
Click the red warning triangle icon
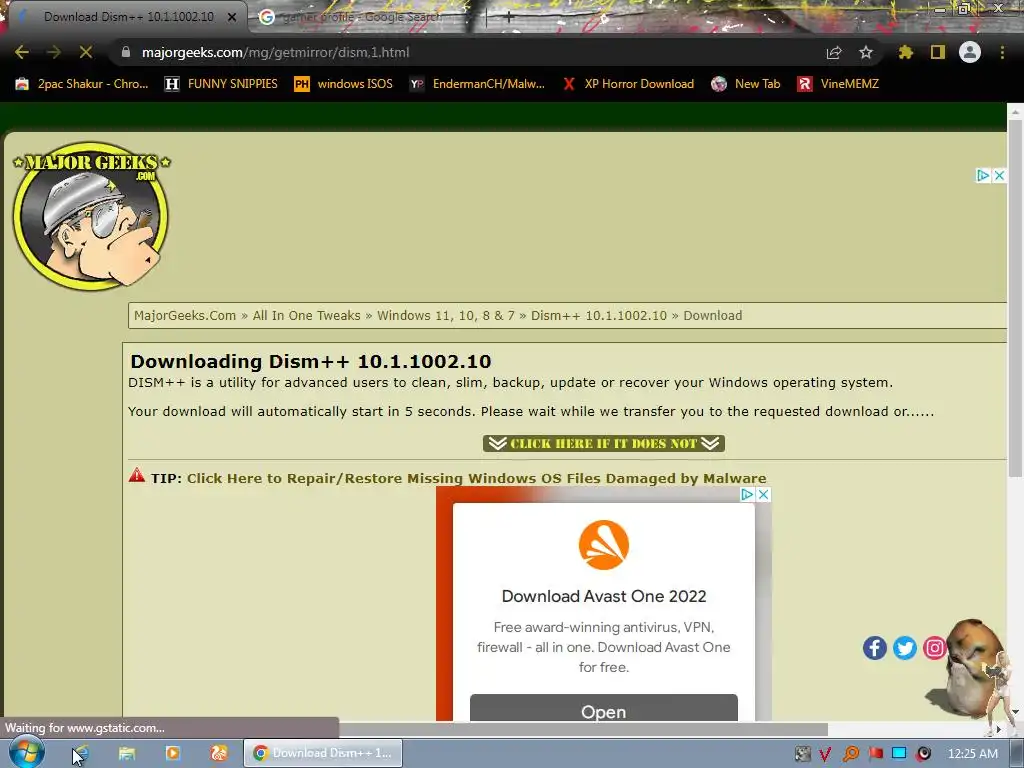(136, 475)
